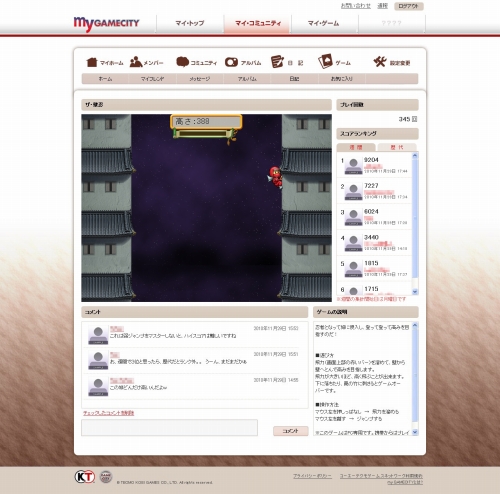Click avatar of rank 2 player 7227

353,192
